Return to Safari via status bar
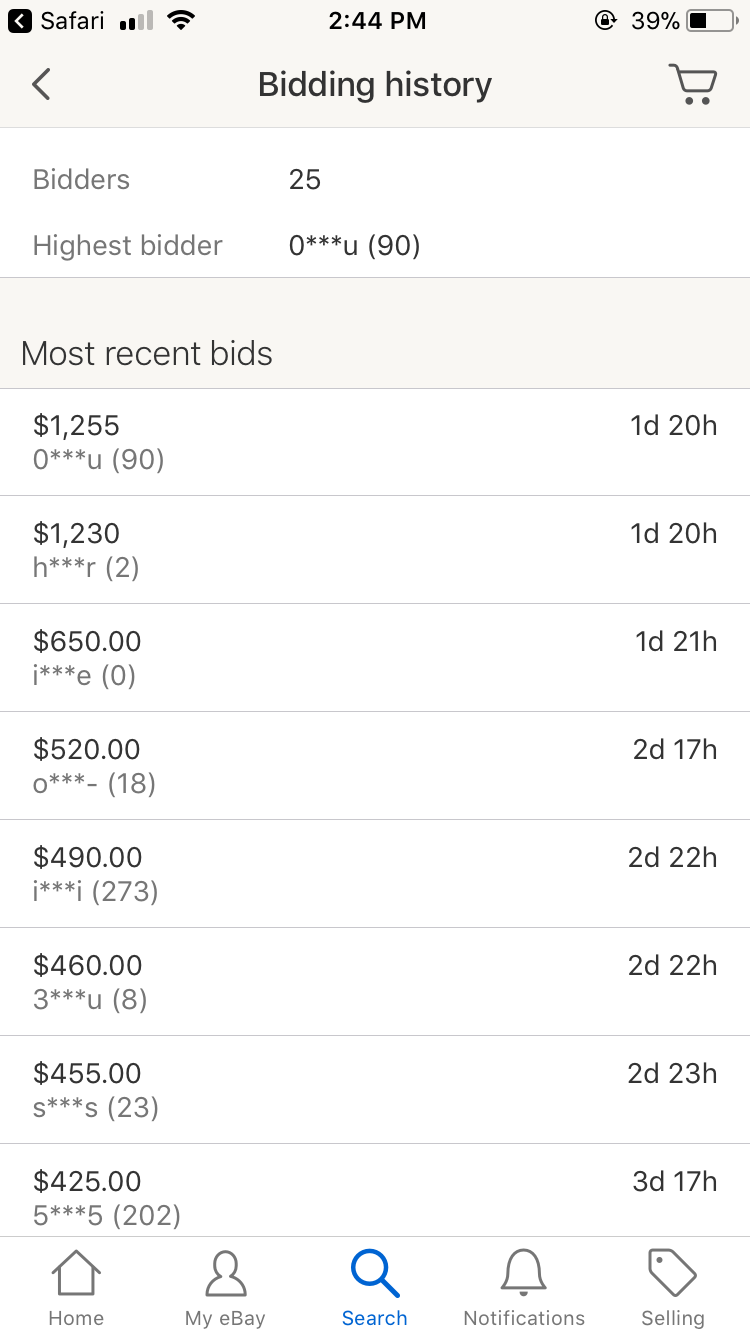 [x=58, y=21]
